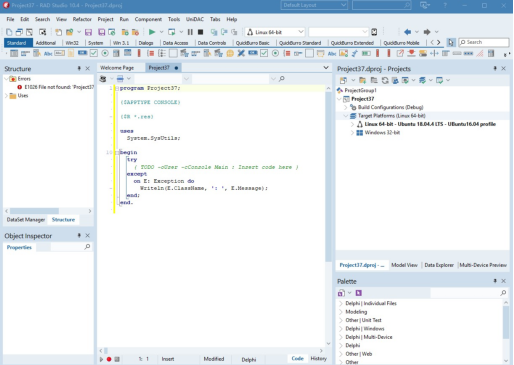Click the purple square Palette icon
Screen dimensions: 514x365
[359, 293]
